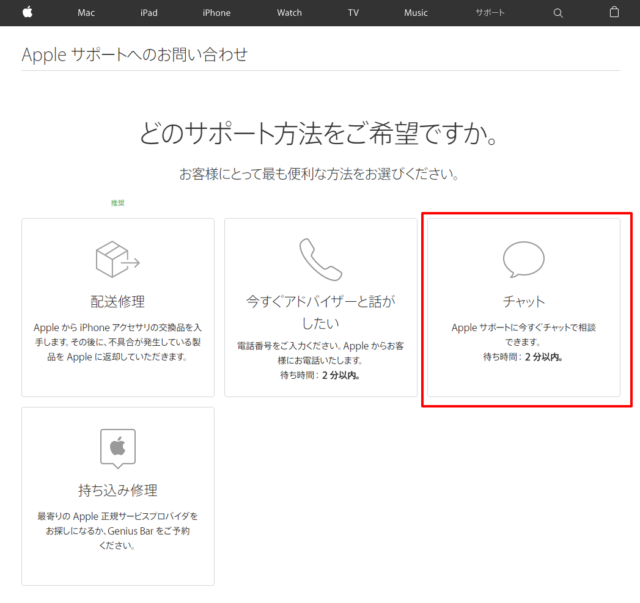Click the Apple store badge icon for 持ち込み修理

(x=118, y=448)
